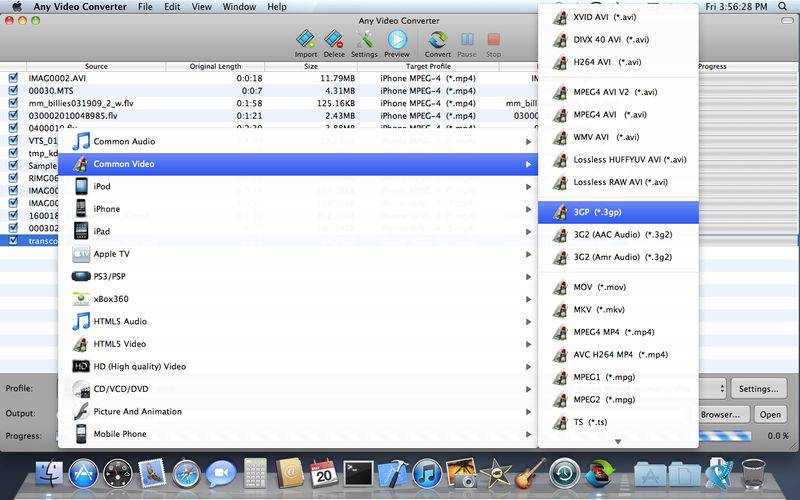Click the Size column header
The width and height of the screenshot is (800, 500).
point(311,66)
